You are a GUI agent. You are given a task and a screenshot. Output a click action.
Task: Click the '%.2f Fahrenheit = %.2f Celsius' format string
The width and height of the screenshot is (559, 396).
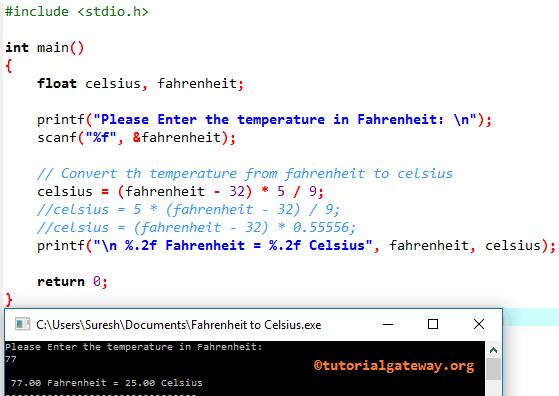click(233, 246)
